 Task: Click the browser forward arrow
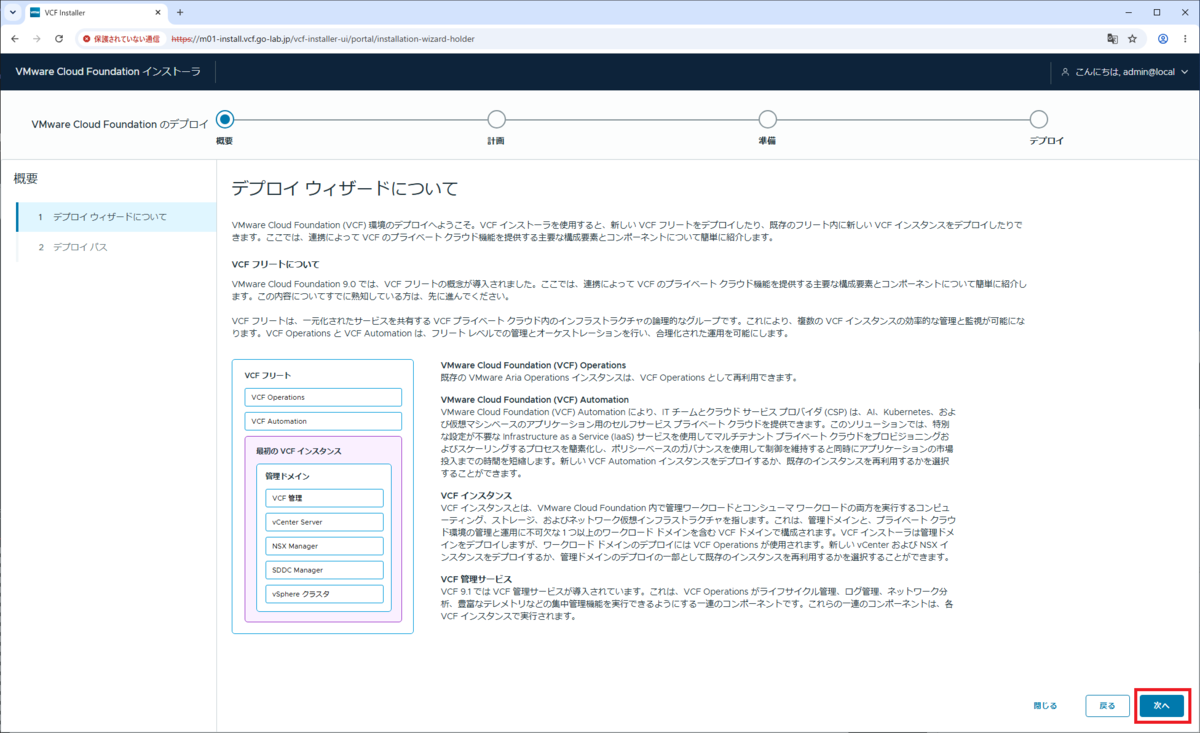pyautogui.click(x=37, y=39)
